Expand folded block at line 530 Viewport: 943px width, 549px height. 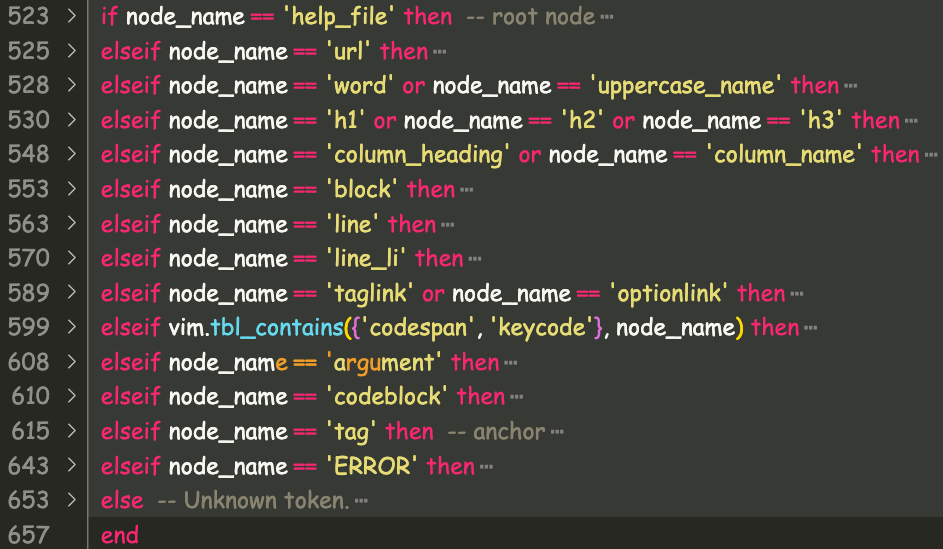tap(72, 121)
